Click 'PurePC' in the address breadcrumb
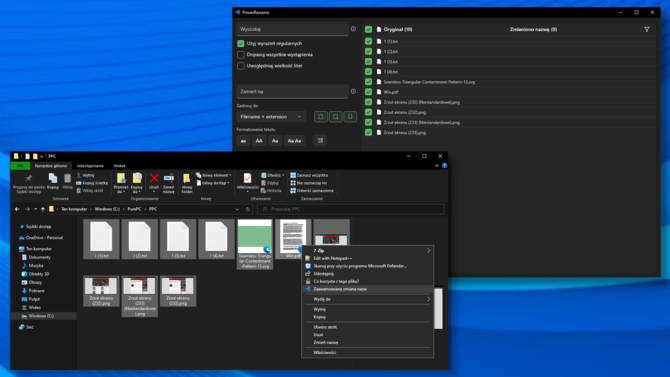The width and height of the screenshot is (670, 377). pyautogui.click(x=134, y=209)
